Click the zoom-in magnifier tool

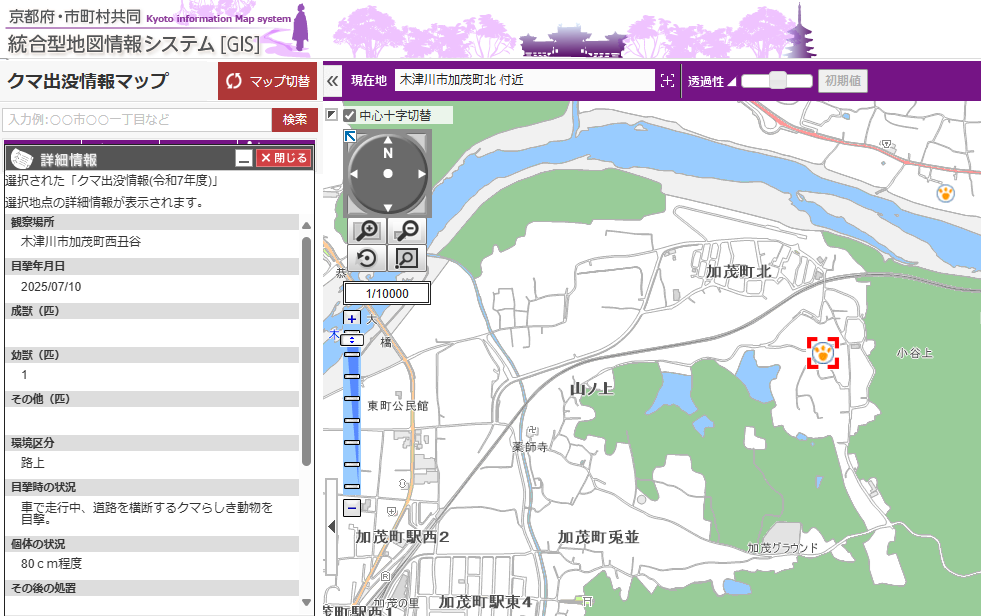pos(366,231)
